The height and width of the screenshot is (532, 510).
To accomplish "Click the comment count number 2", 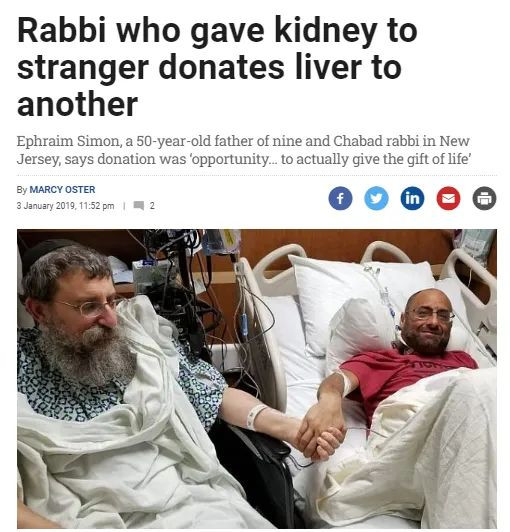I will [x=152, y=206].
